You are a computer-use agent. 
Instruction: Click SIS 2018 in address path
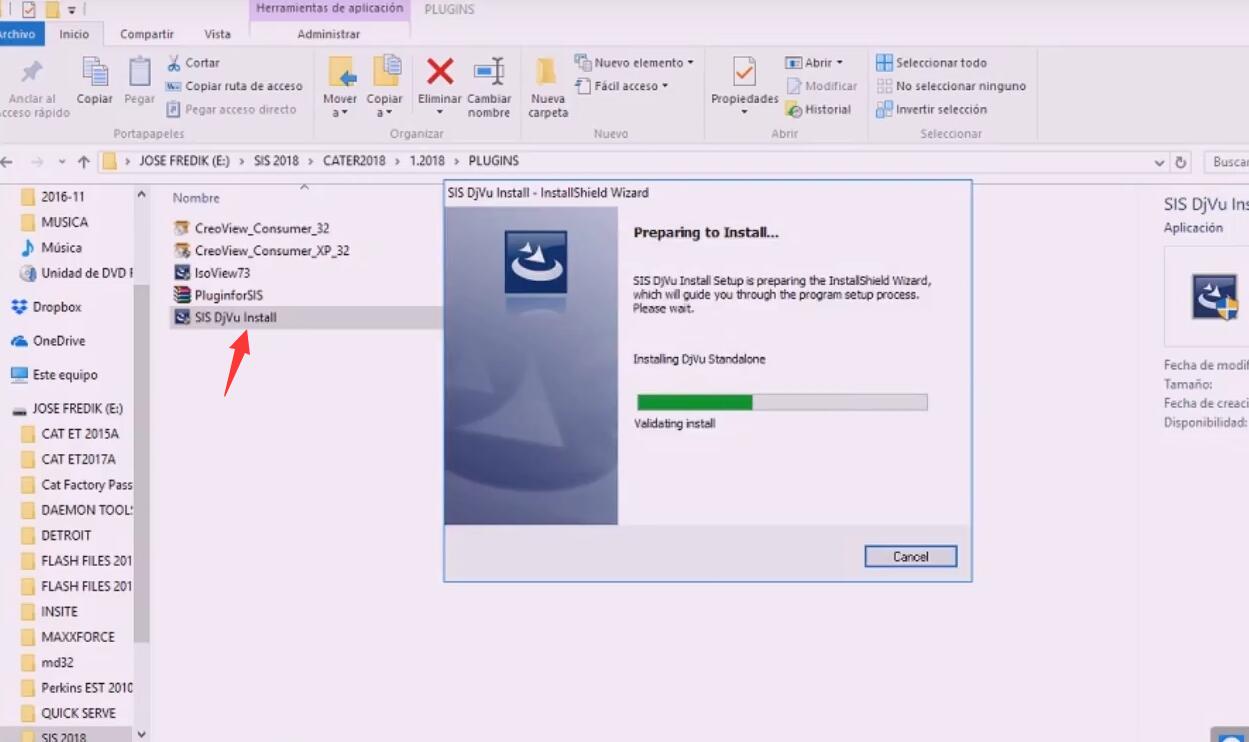pos(276,161)
